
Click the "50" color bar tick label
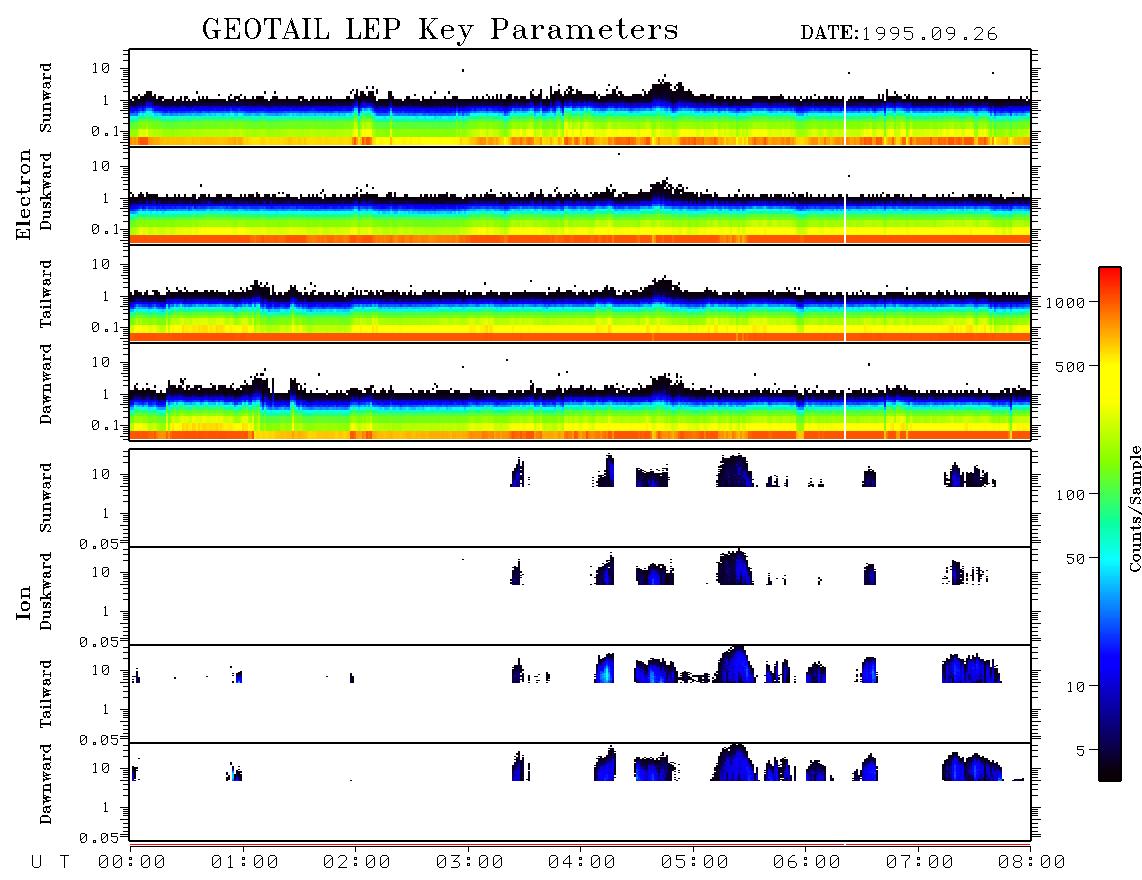pos(1074,559)
